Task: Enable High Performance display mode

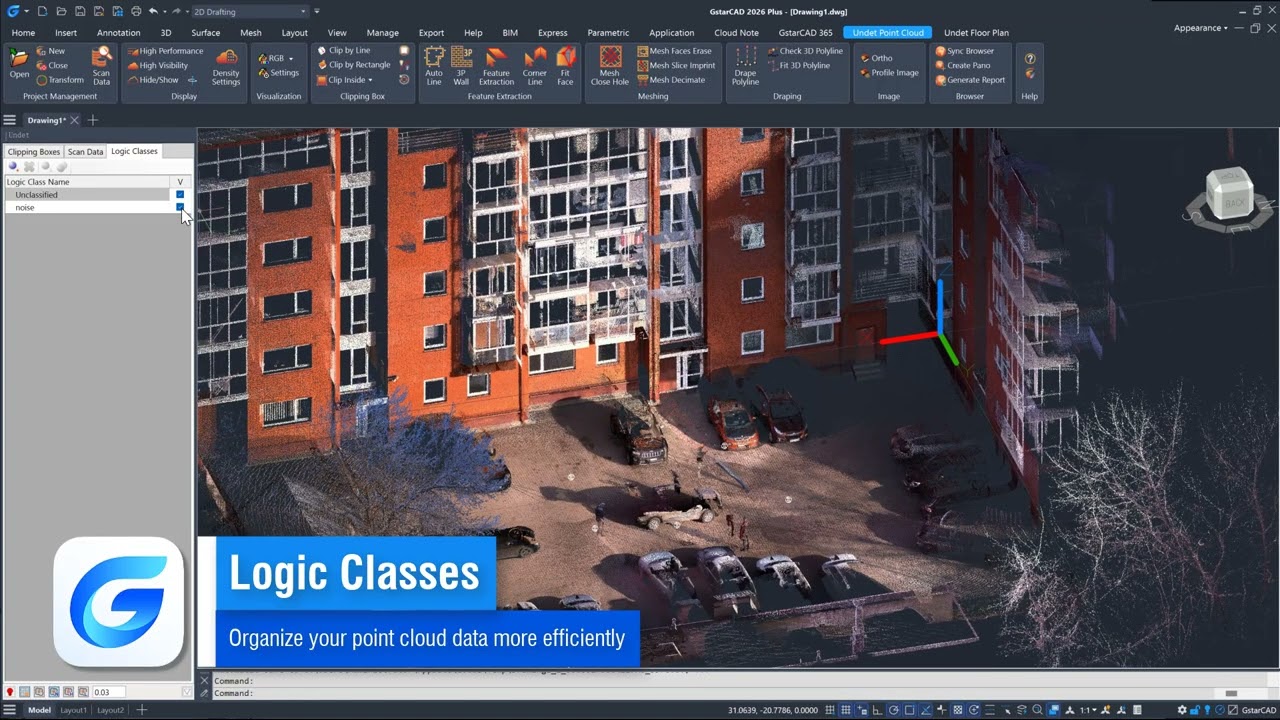Action: point(165,51)
